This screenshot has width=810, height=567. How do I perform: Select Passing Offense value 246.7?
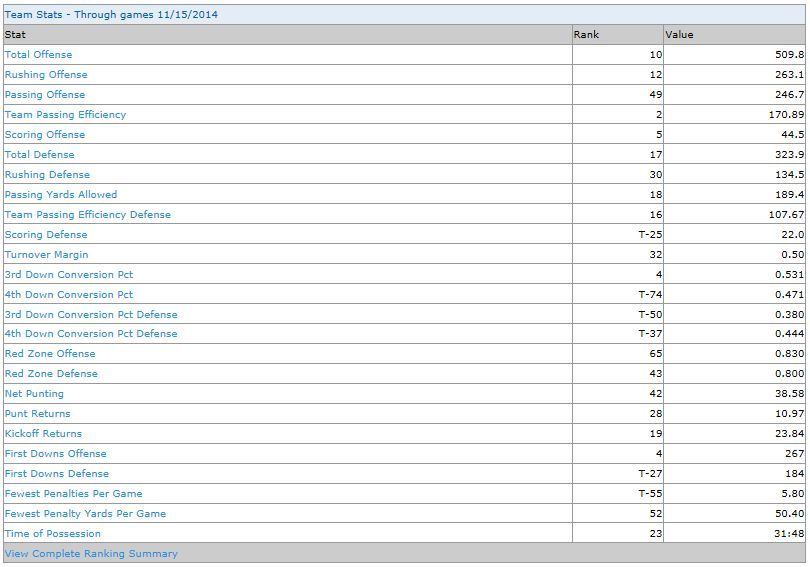pos(789,95)
